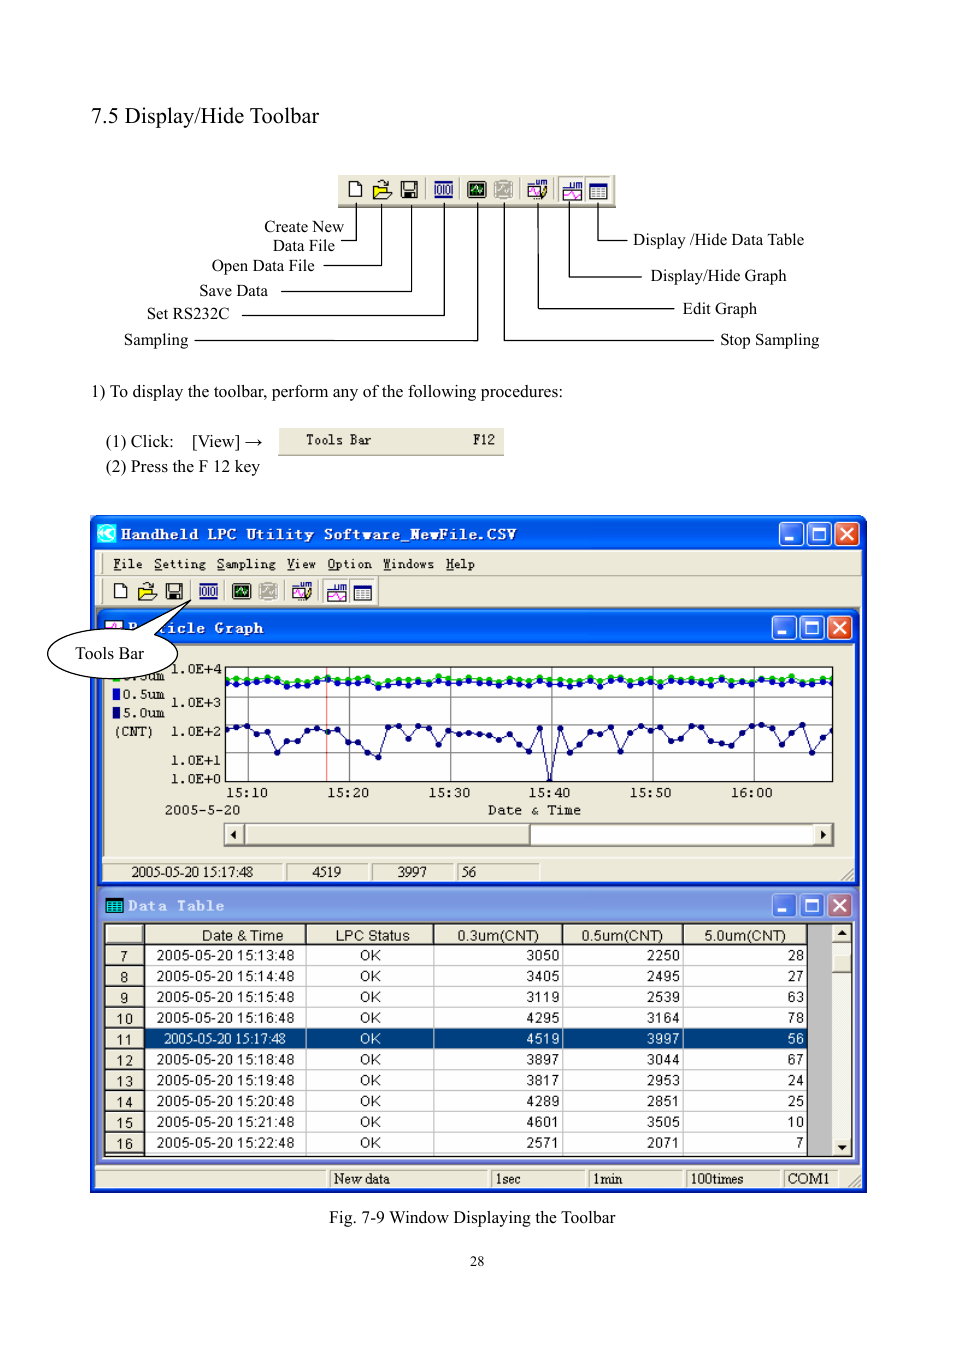The width and height of the screenshot is (954, 1351).
Task: Click data table scroll up arrow
Action: [842, 934]
